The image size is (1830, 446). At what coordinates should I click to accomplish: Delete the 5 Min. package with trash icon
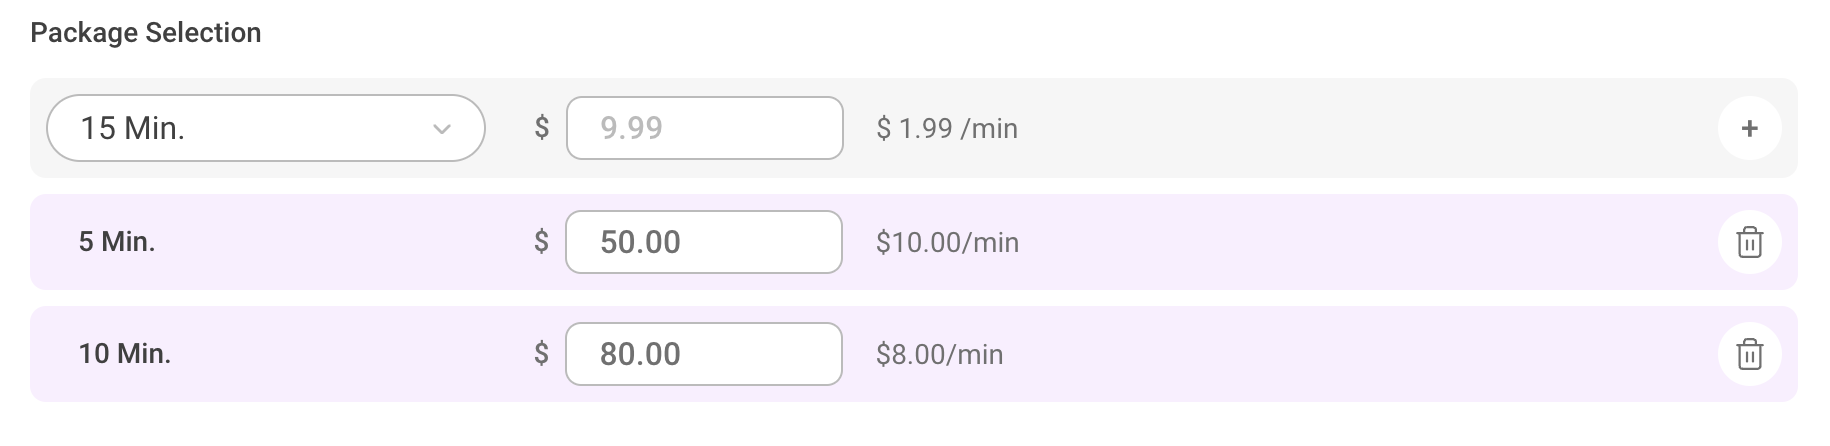pyautogui.click(x=1749, y=242)
